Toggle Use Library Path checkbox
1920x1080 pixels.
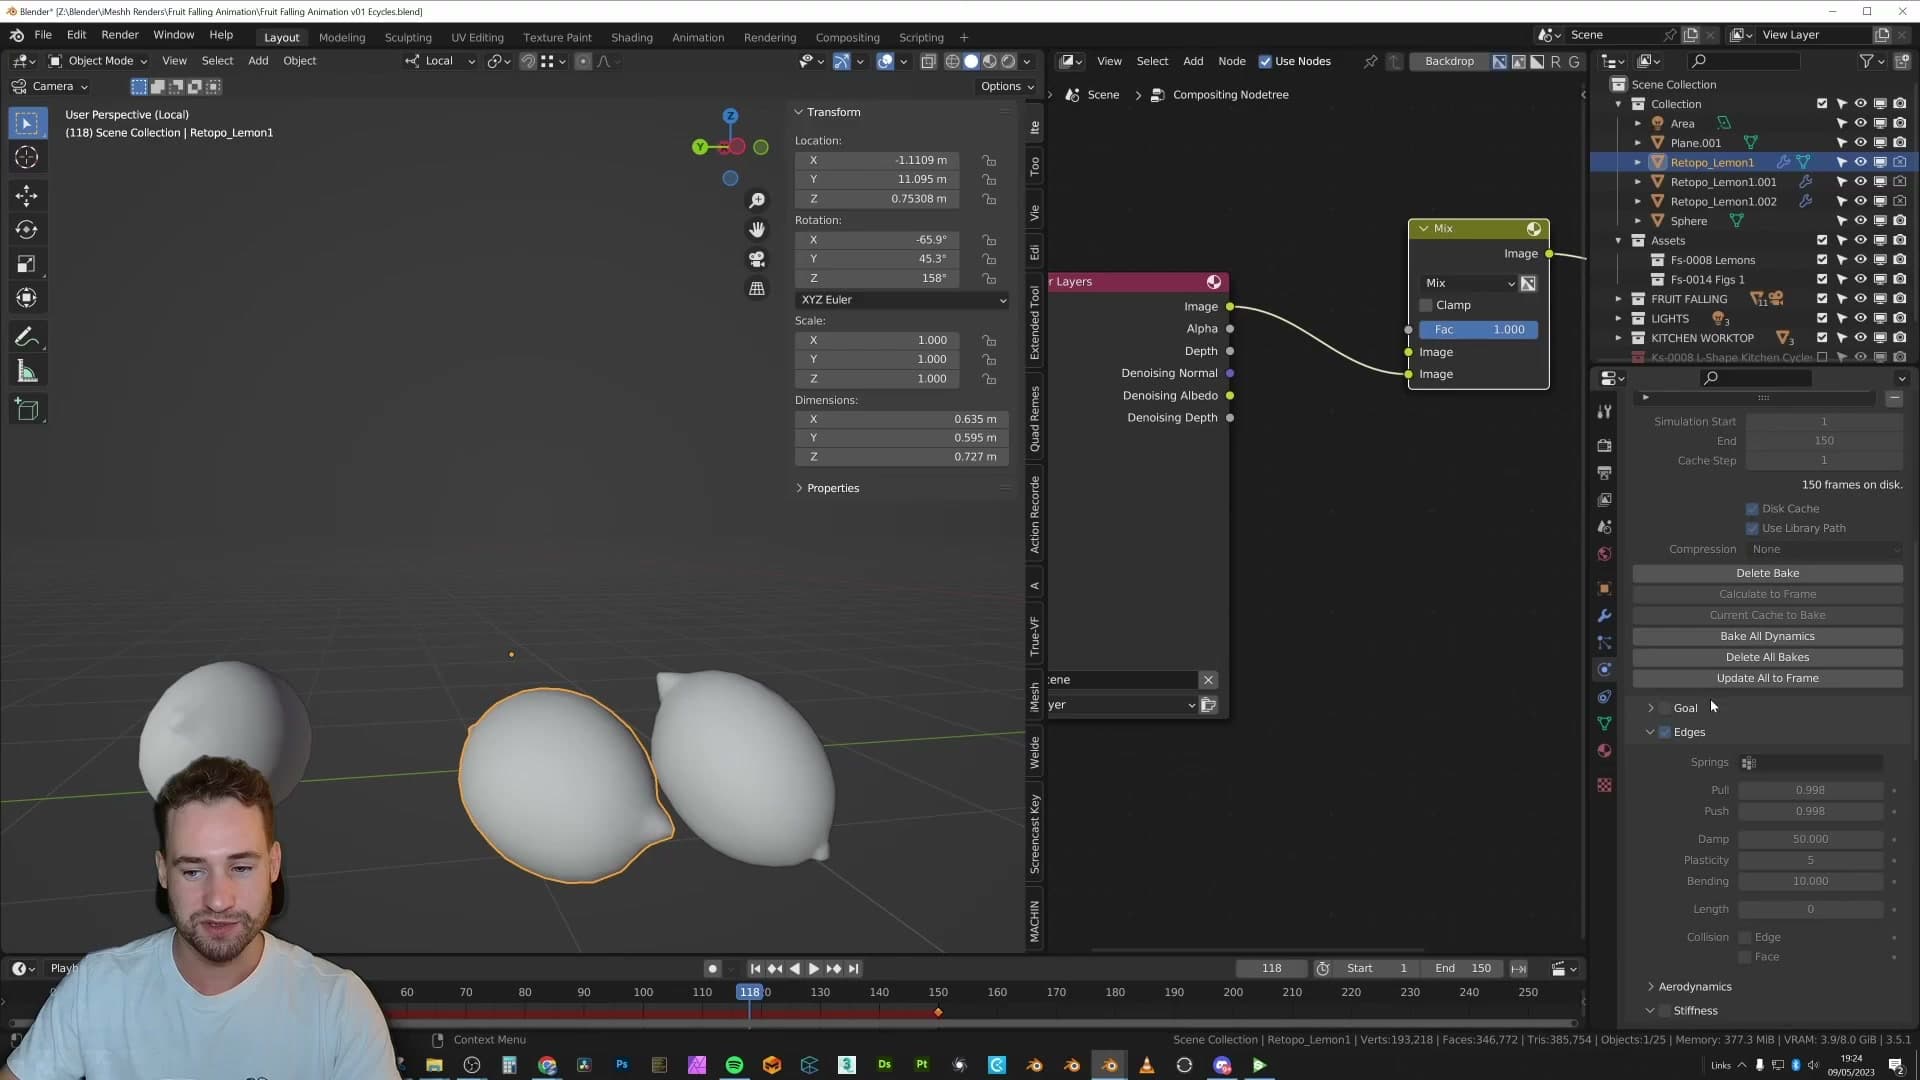(x=1752, y=529)
